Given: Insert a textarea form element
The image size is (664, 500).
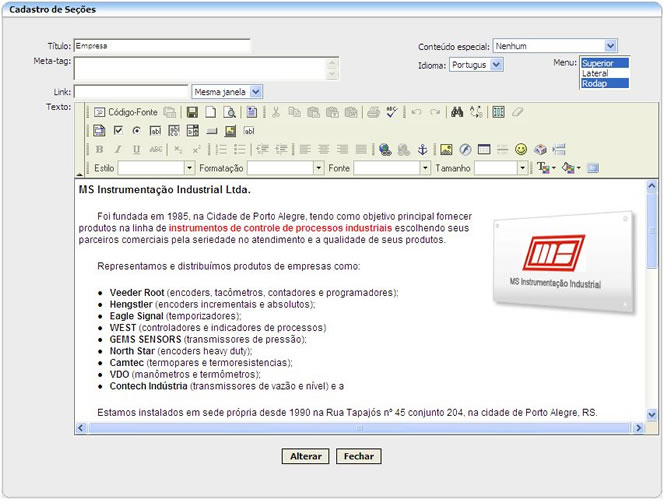Looking at the screenshot, I should click(x=174, y=131).
